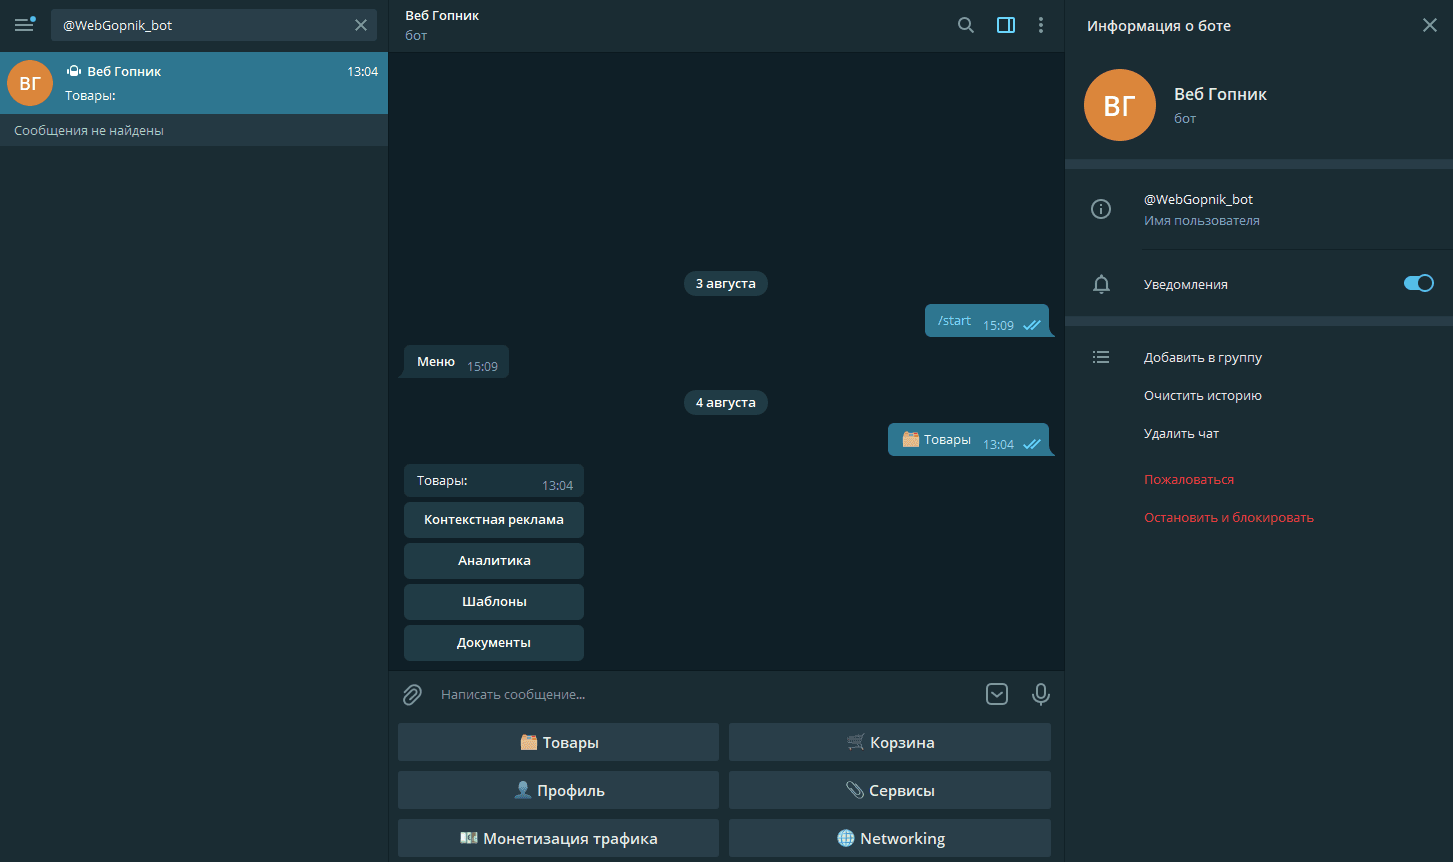Open the hamburger main menu
This screenshot has width=1453, height=862.
(24, 25)
